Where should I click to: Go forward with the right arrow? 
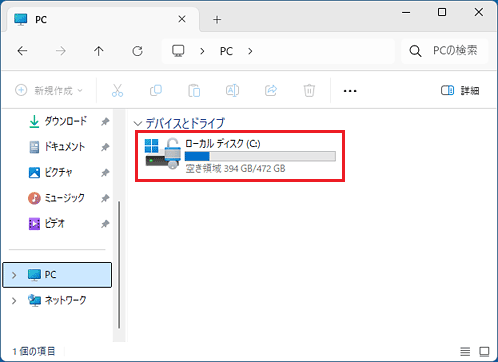pos(61,51)
